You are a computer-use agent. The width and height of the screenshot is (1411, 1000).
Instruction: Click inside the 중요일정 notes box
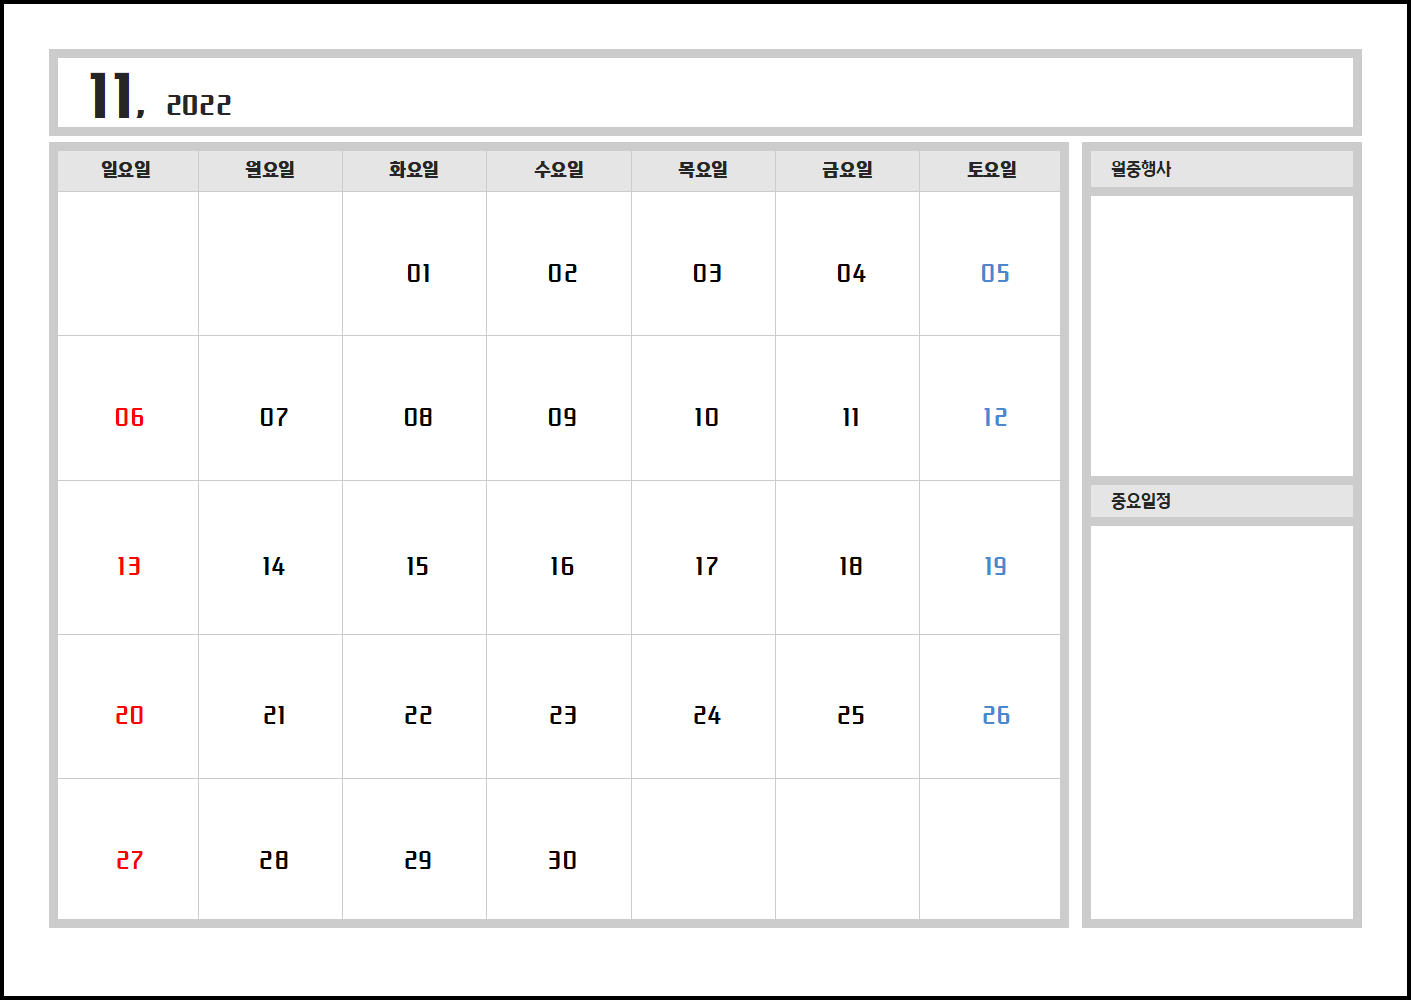pyautogui.click(x=1221, y=722)
